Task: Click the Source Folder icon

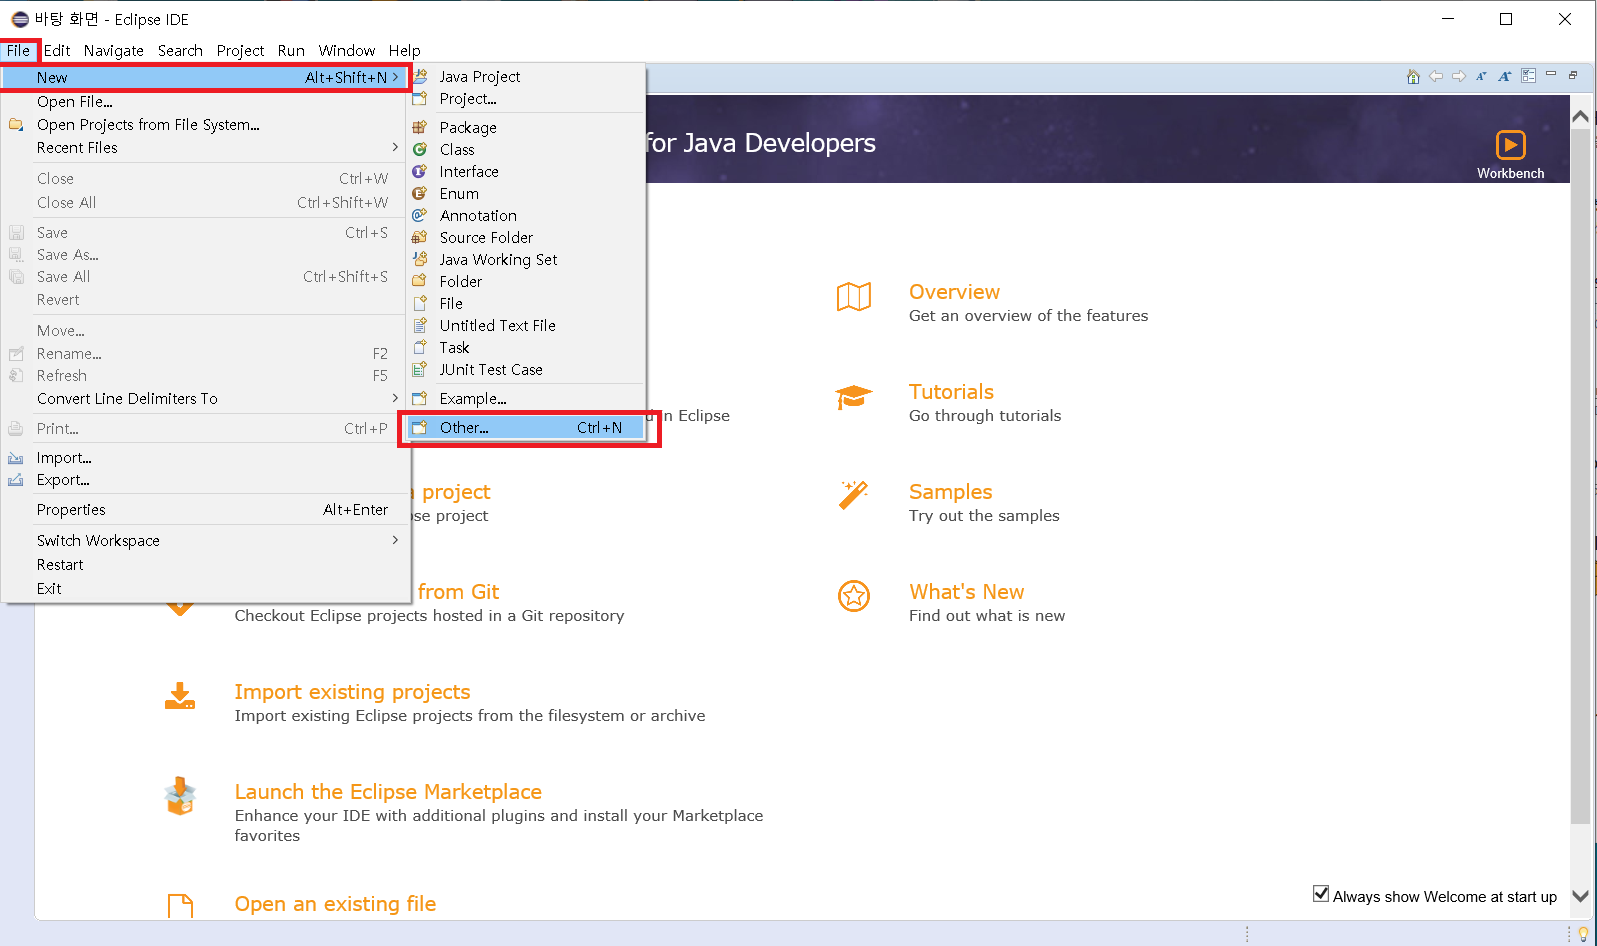Action: [420, 237]
